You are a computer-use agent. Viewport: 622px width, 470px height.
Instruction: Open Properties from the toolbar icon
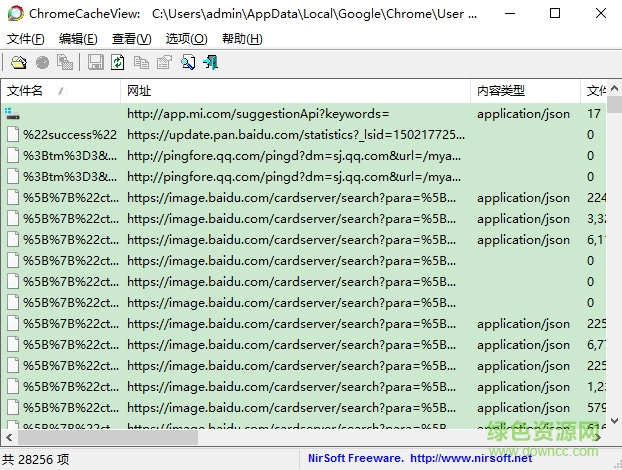pyautogui.click(x=164, y=63)
